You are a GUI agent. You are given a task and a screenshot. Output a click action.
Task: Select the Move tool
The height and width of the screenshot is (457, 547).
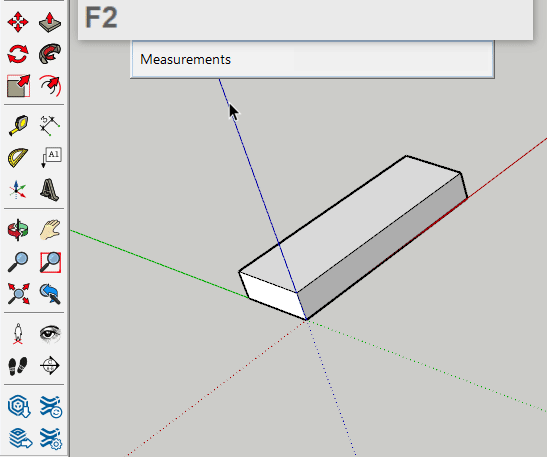click(18, 22)
